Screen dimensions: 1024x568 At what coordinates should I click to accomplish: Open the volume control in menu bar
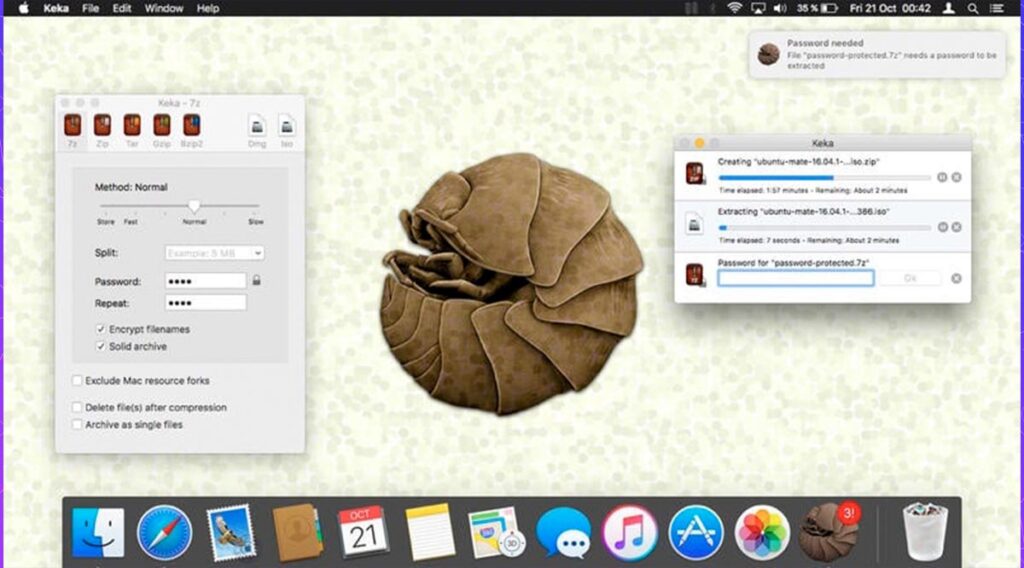tap(780, 8)
